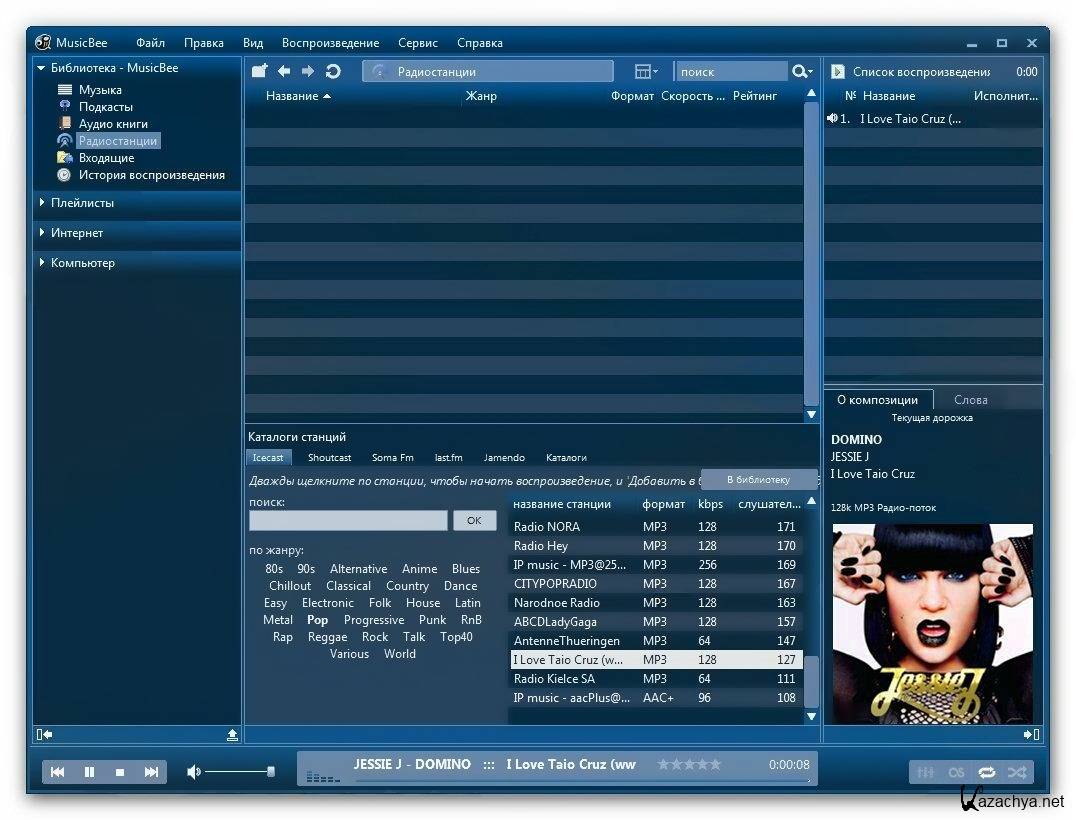Toggle repeat mode in the player bar
The height and width of the screenshot is (820, 1076).
click(x=986, y=772)
